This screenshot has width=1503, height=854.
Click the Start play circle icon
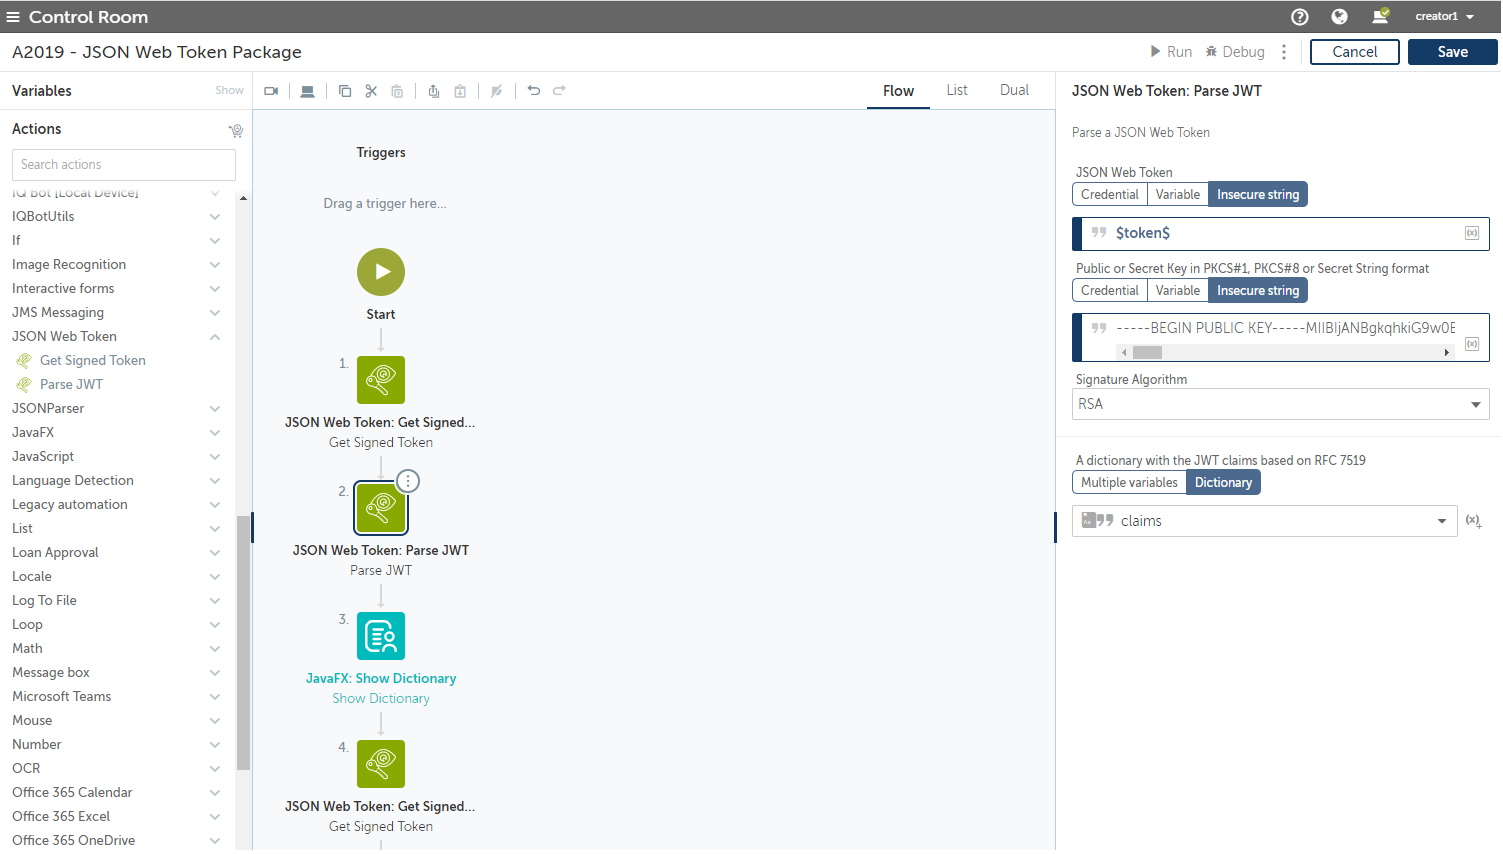click(381, 272)
